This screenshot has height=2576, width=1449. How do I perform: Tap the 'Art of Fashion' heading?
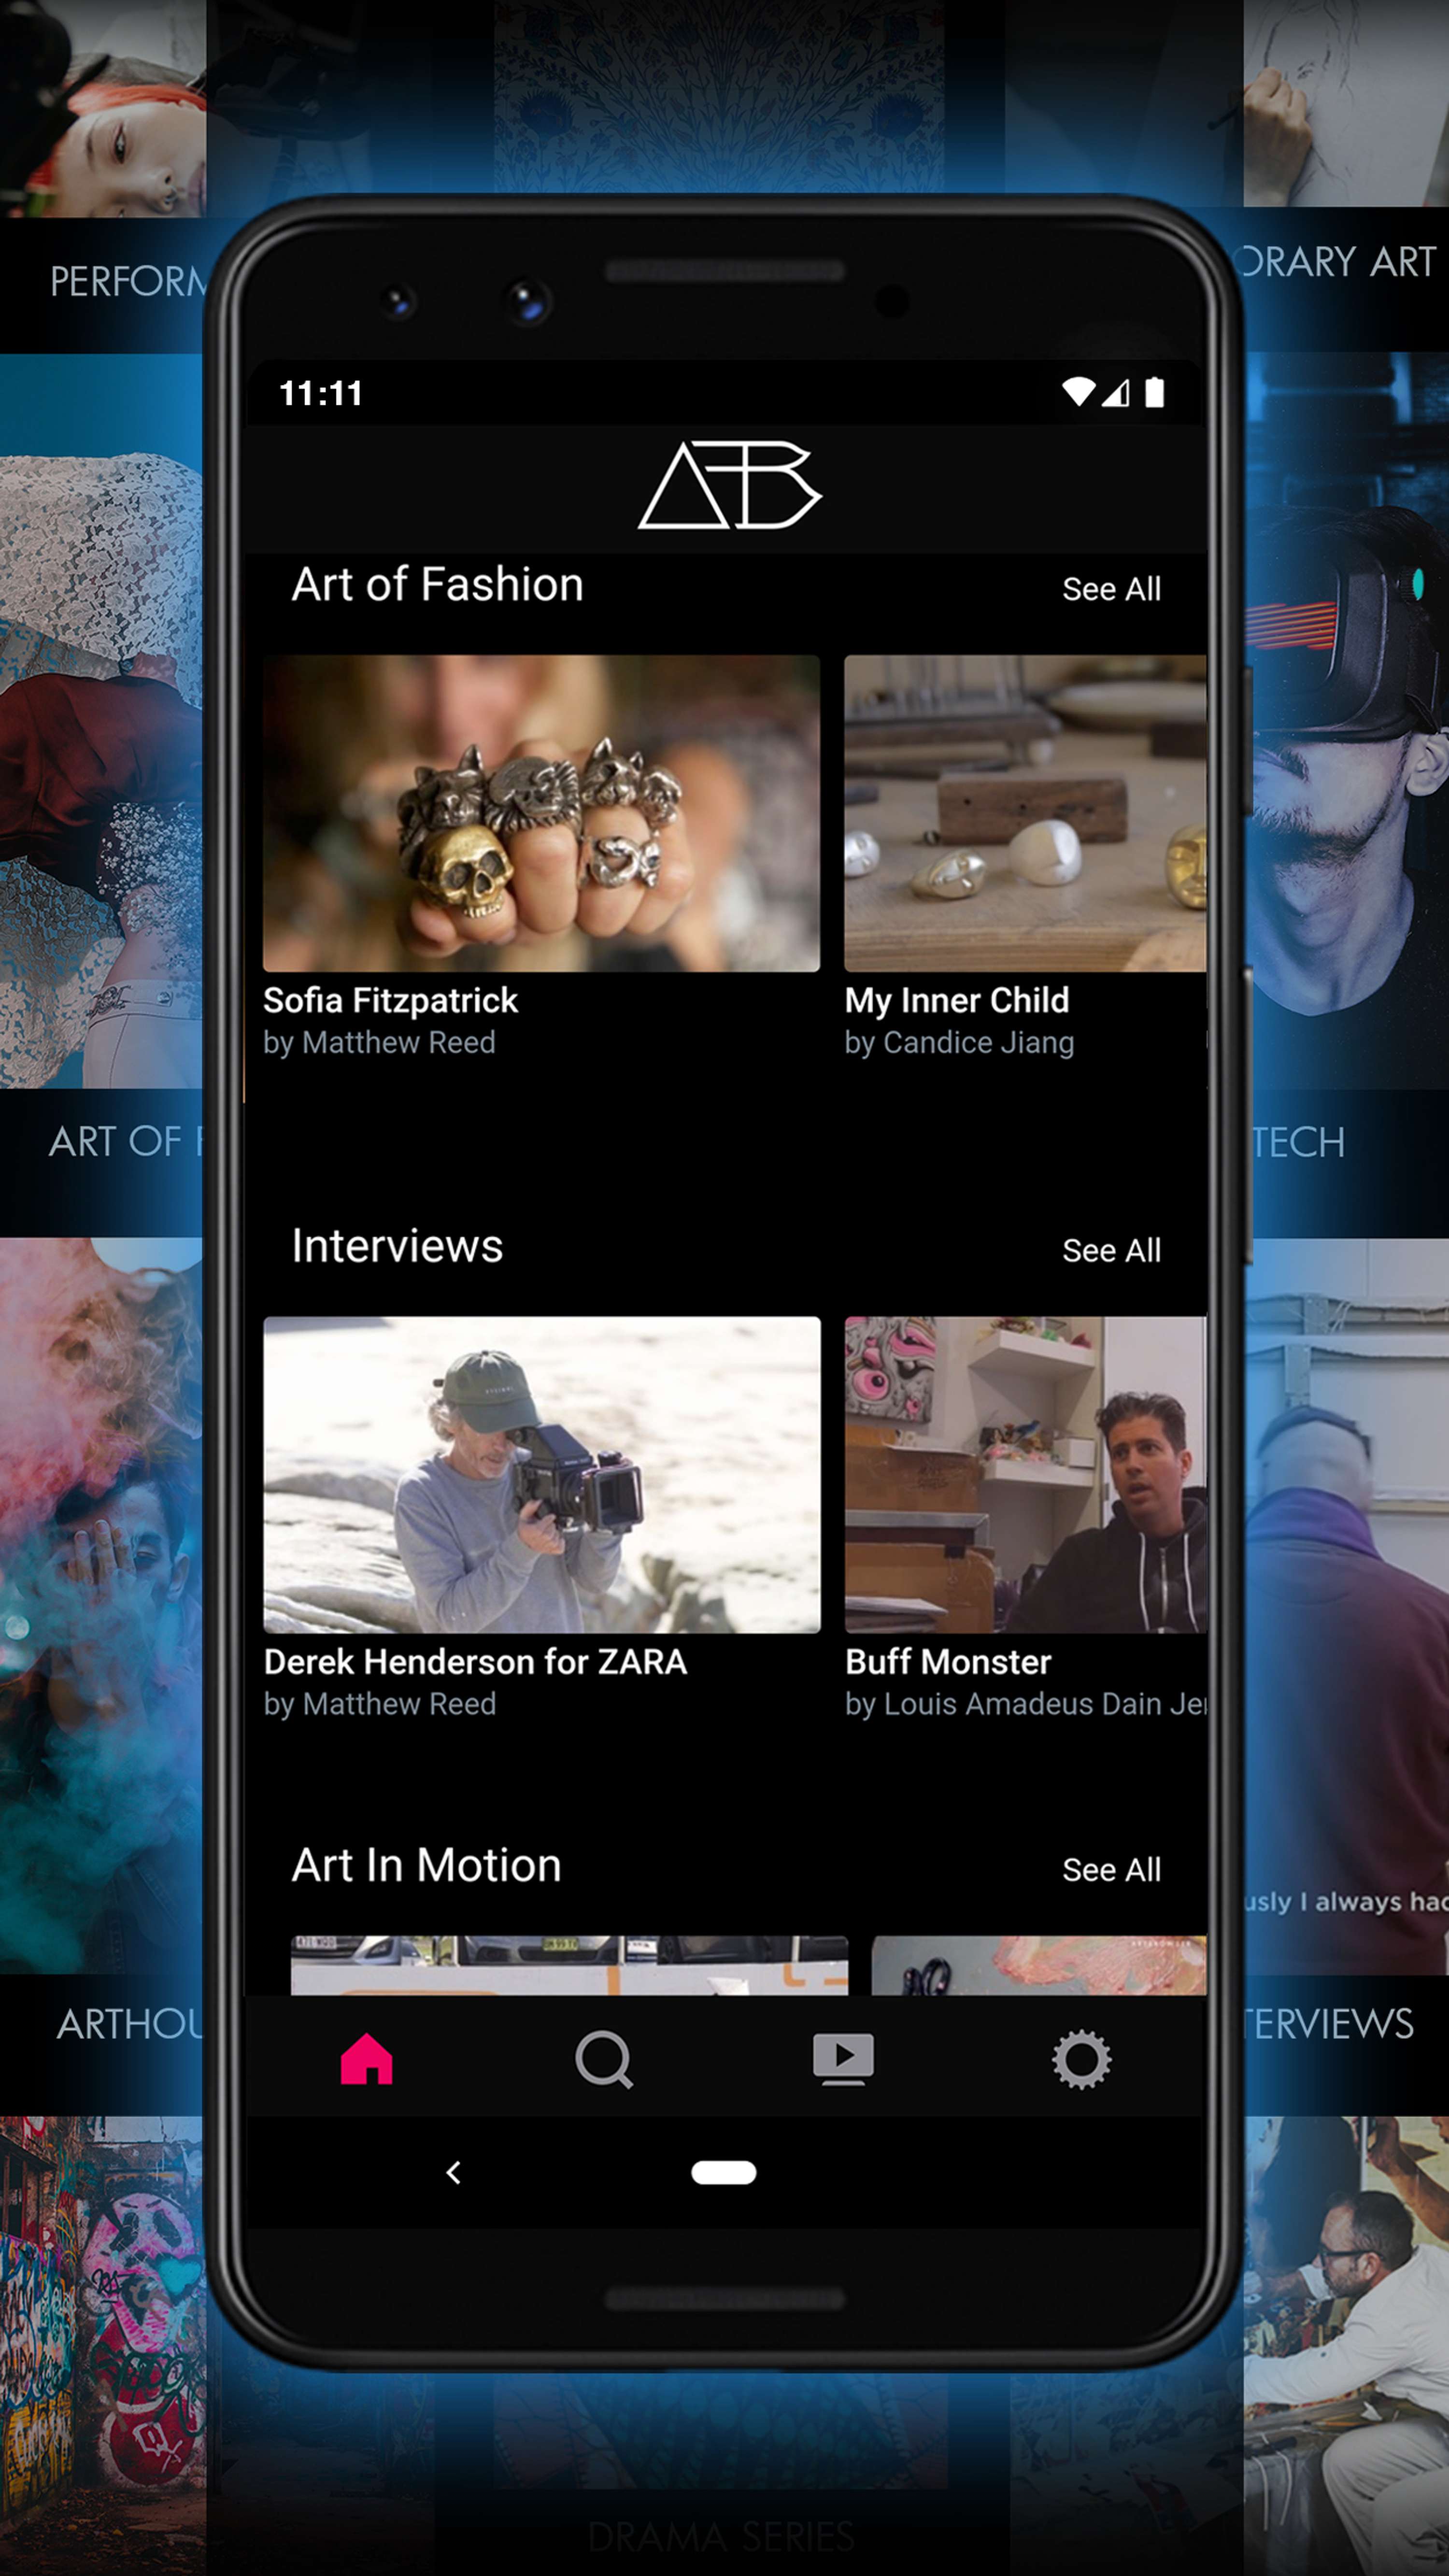437,584
